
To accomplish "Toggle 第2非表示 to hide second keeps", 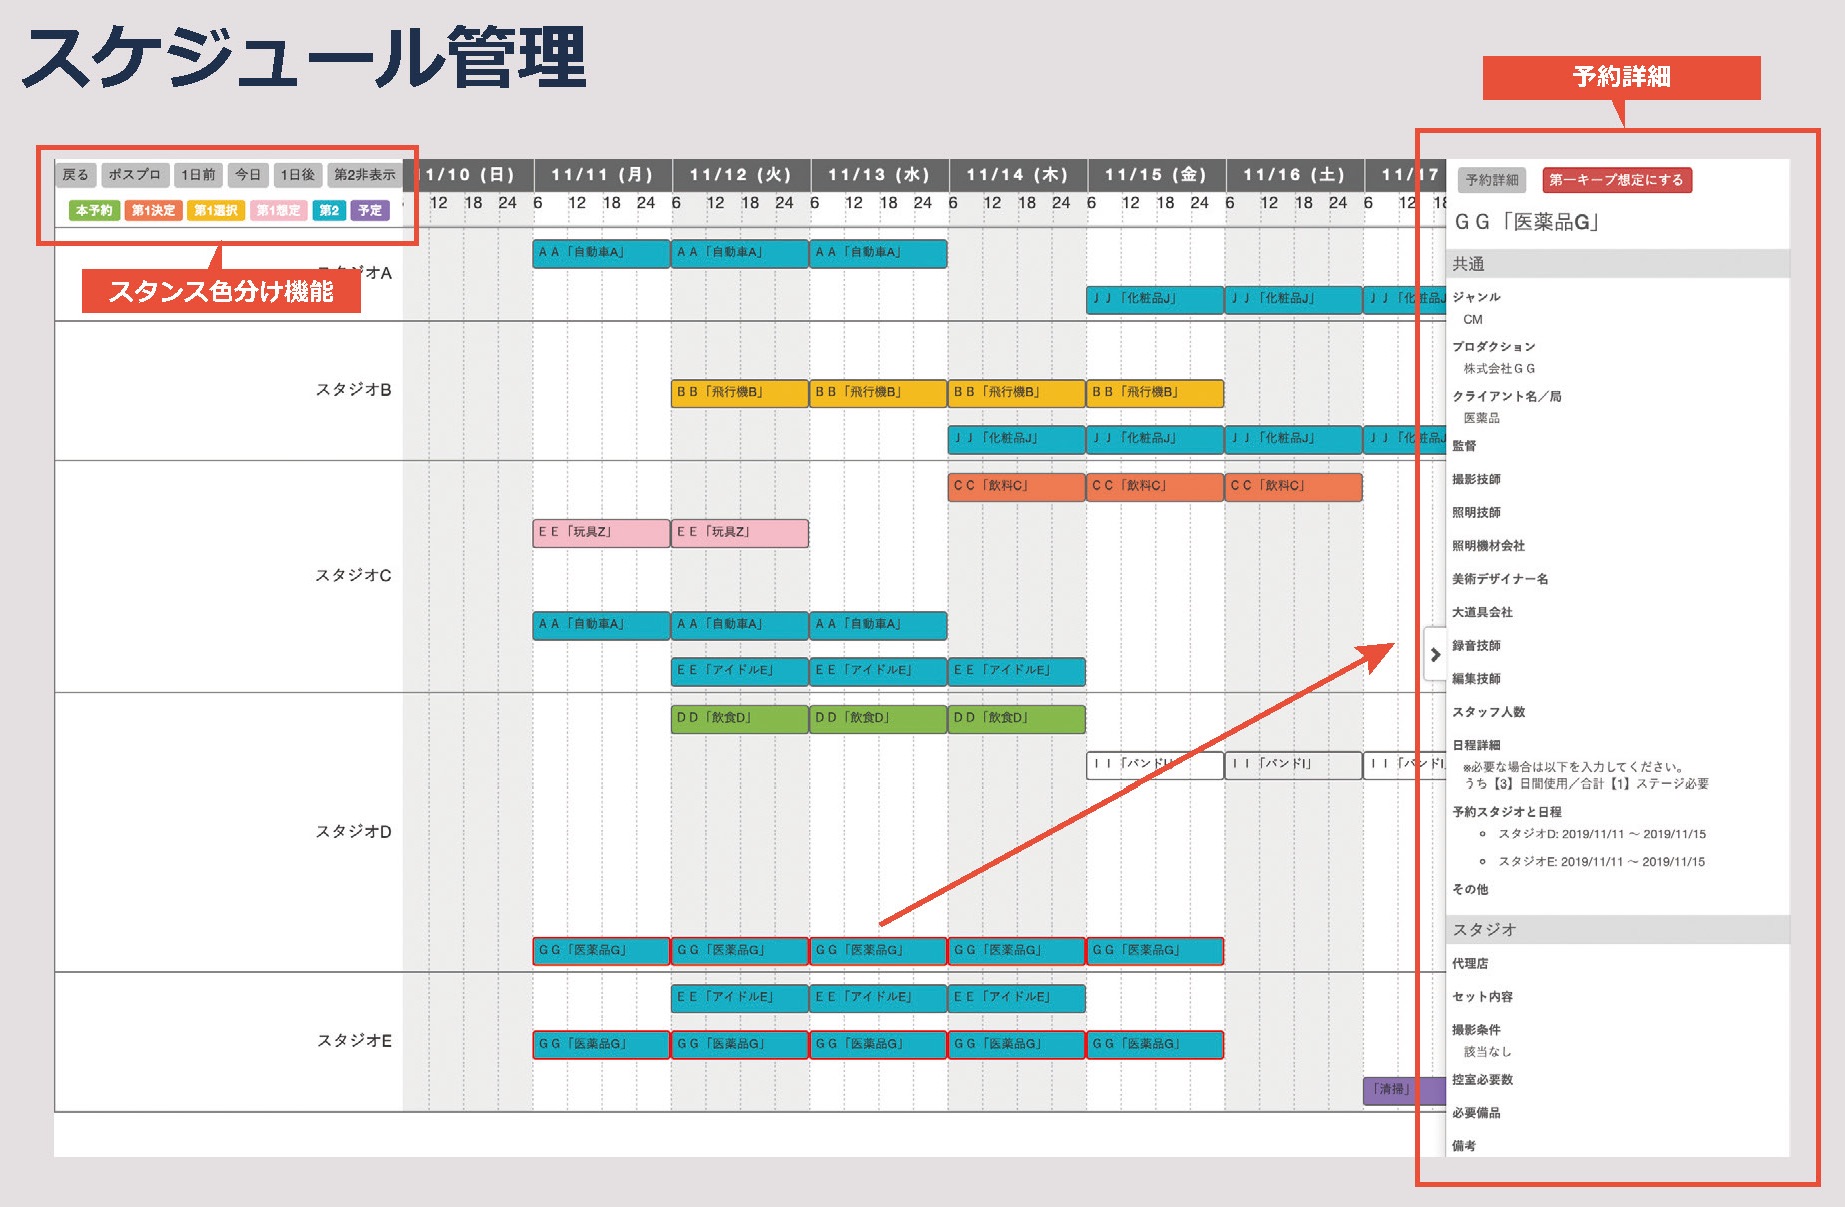I will (364, 175).
